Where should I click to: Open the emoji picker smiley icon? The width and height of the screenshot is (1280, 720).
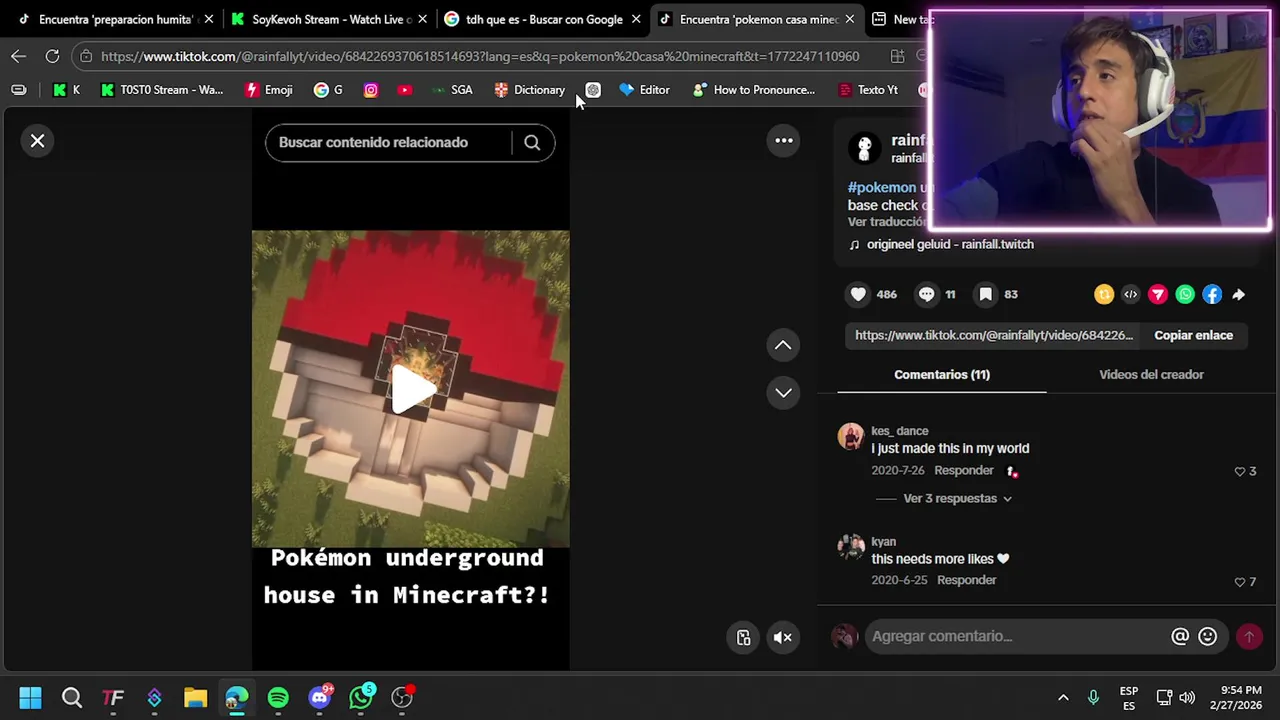(1208, 636)
